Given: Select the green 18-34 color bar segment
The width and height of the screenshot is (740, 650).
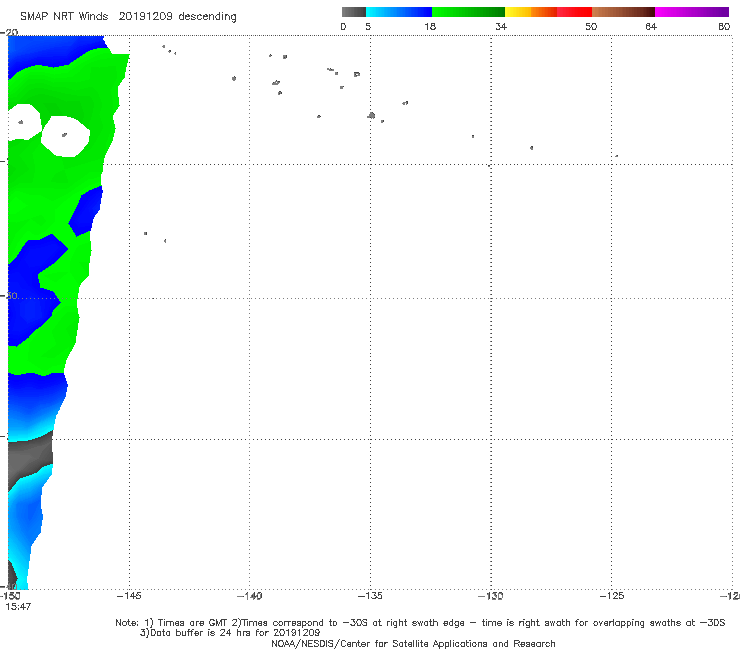Looking at the screenshot, I should (x=468, y=12).
